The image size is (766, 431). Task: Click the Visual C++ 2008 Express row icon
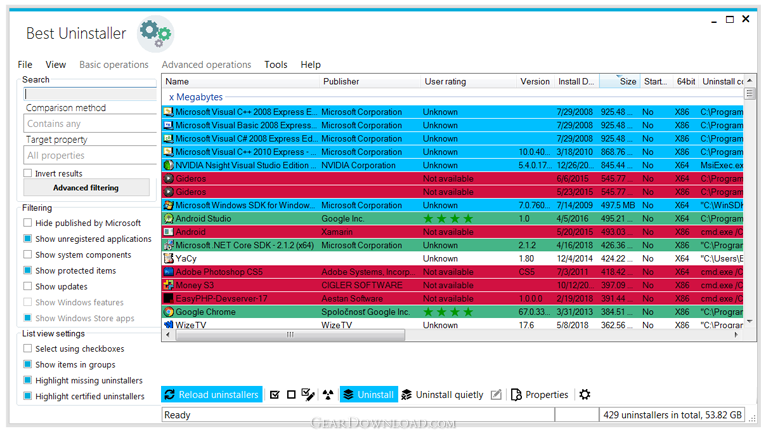click(x=169, y=112)
